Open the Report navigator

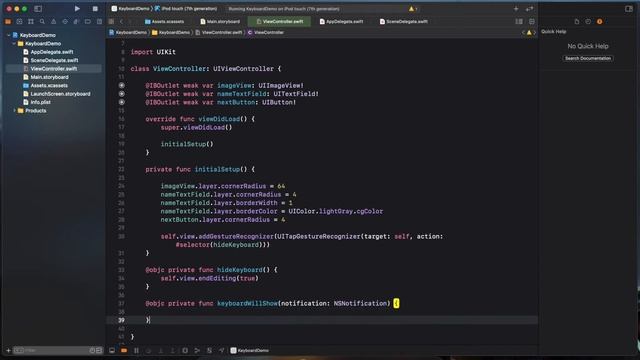coord(99,21)
